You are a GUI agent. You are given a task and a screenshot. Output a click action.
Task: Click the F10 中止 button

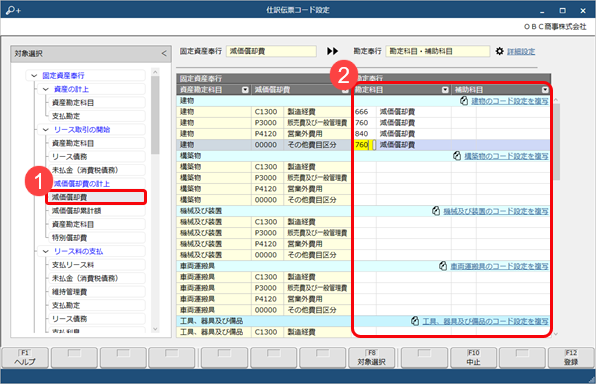tap(473, 358)
